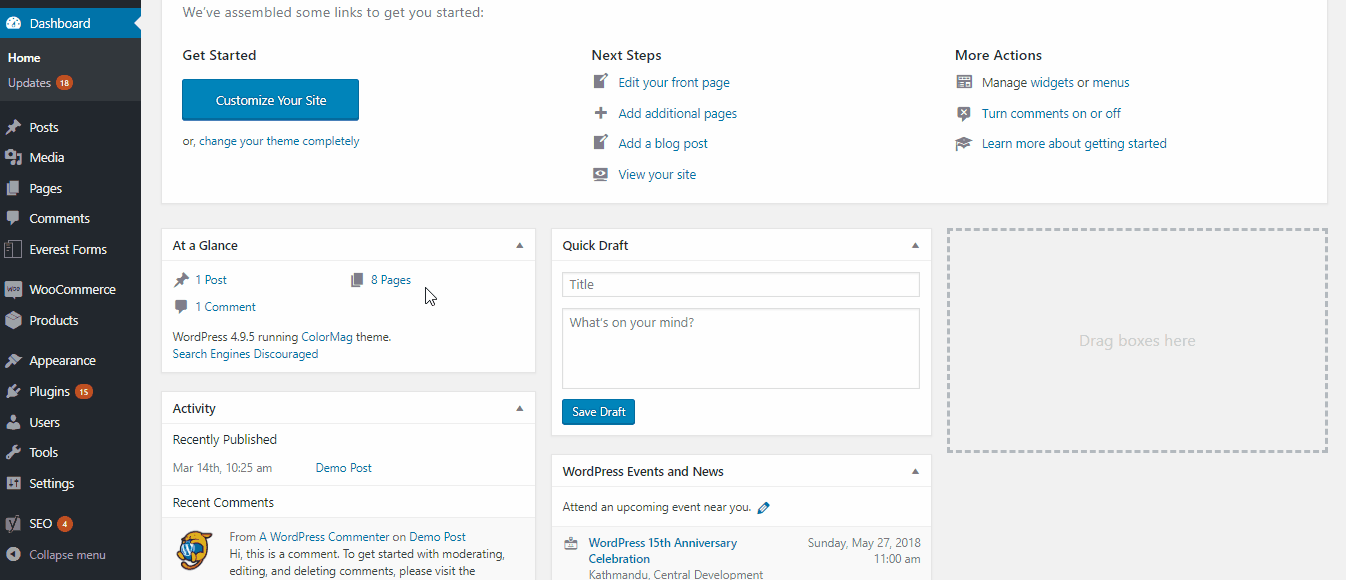Click the Posts pushpin icon in sidebar
This screenshot has height=580, width=1346.
pyautogui.click(x=13, y=127)
